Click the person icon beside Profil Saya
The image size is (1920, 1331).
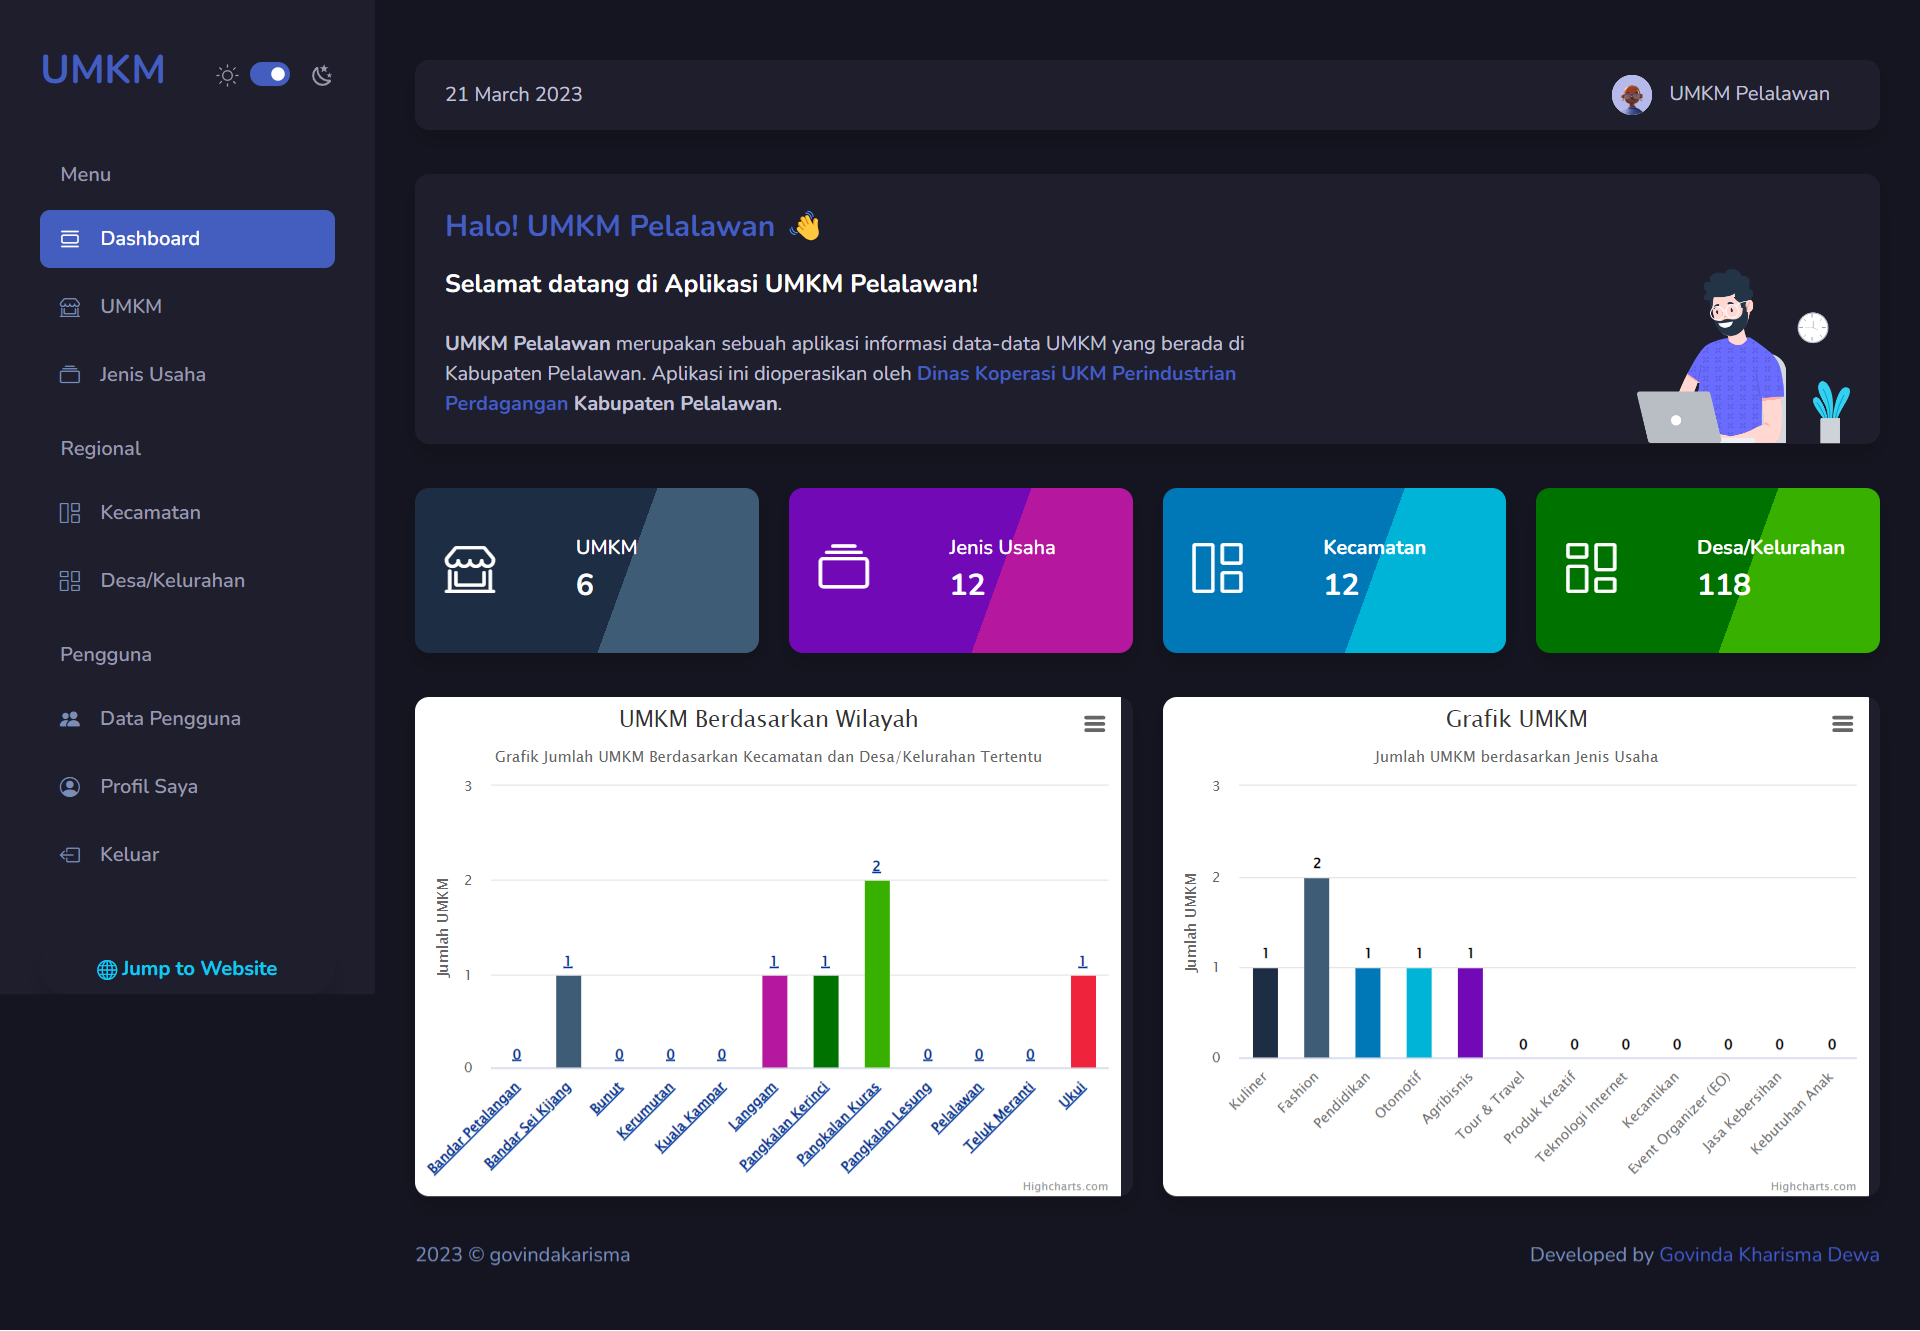pyautogui.click(x=70, y=787)
